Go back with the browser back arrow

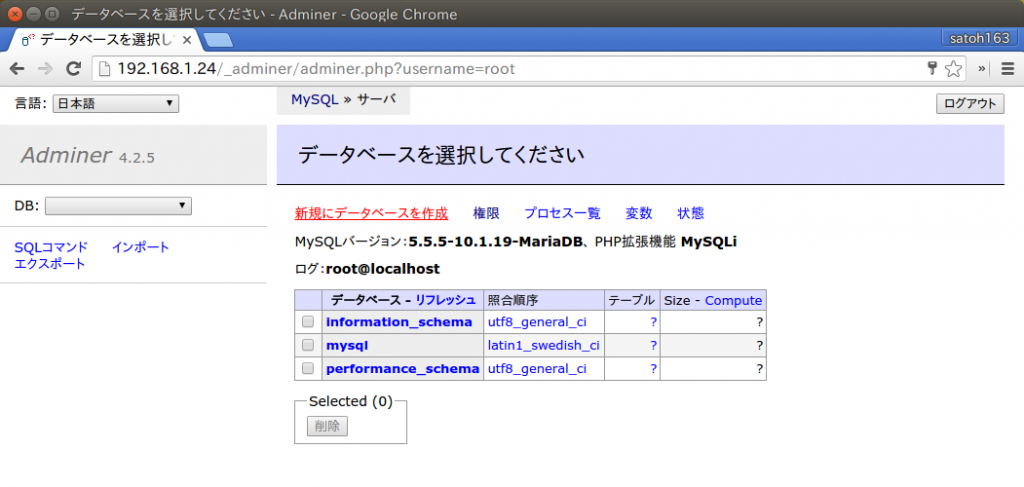17,69
